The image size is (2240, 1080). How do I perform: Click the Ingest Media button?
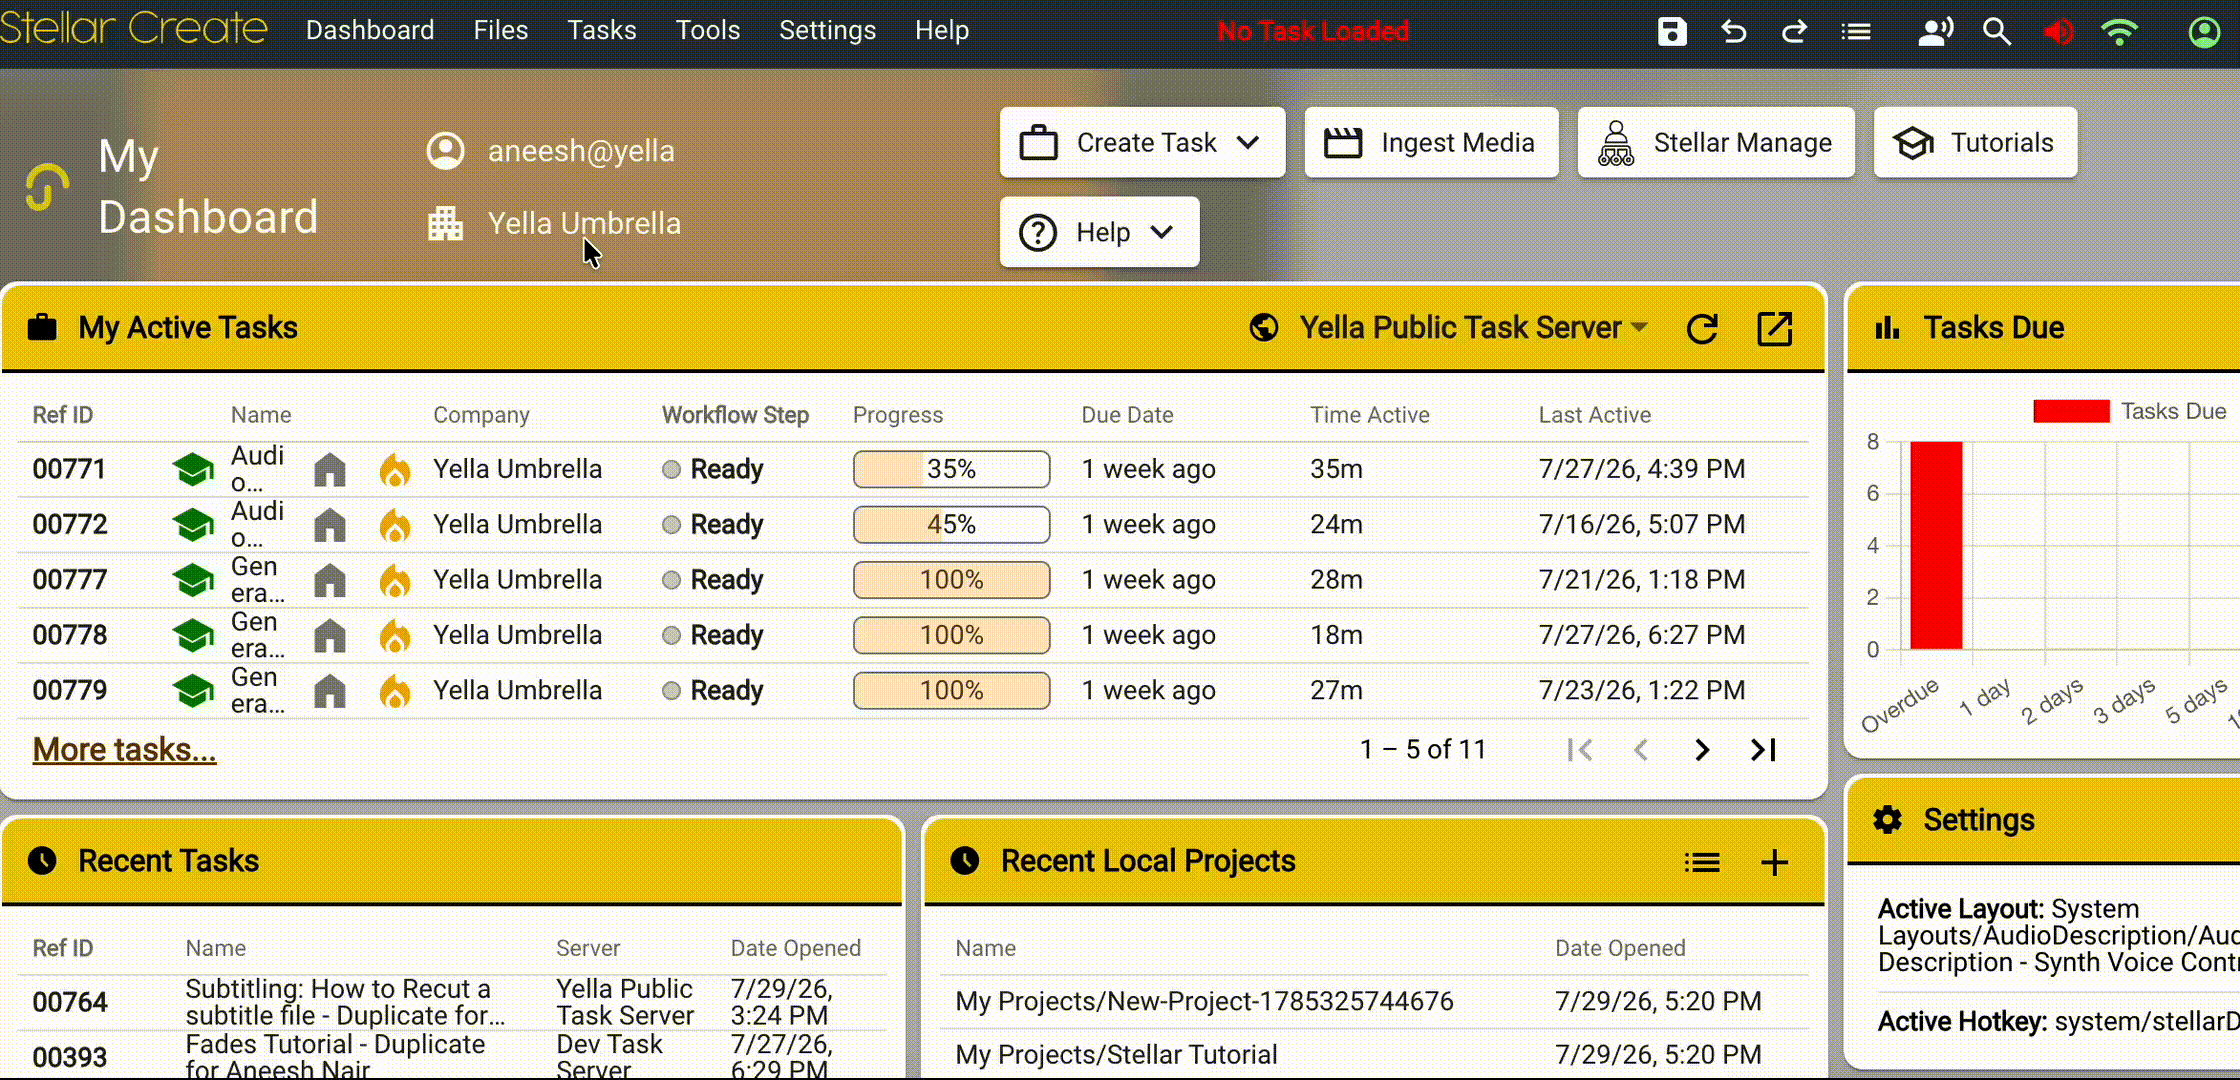click(x=1431, y=143)
